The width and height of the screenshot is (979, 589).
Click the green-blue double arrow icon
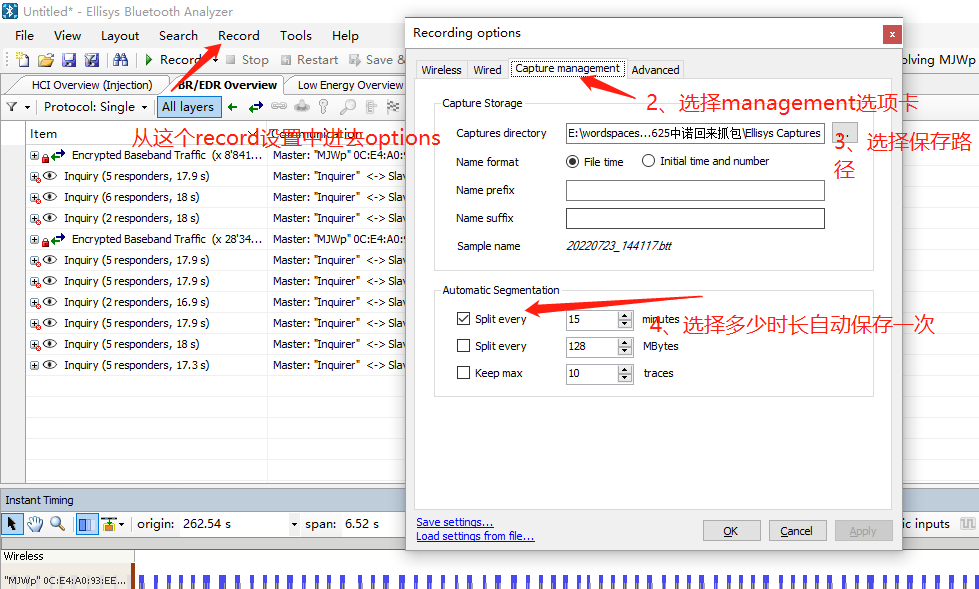[x=255, y=107]
